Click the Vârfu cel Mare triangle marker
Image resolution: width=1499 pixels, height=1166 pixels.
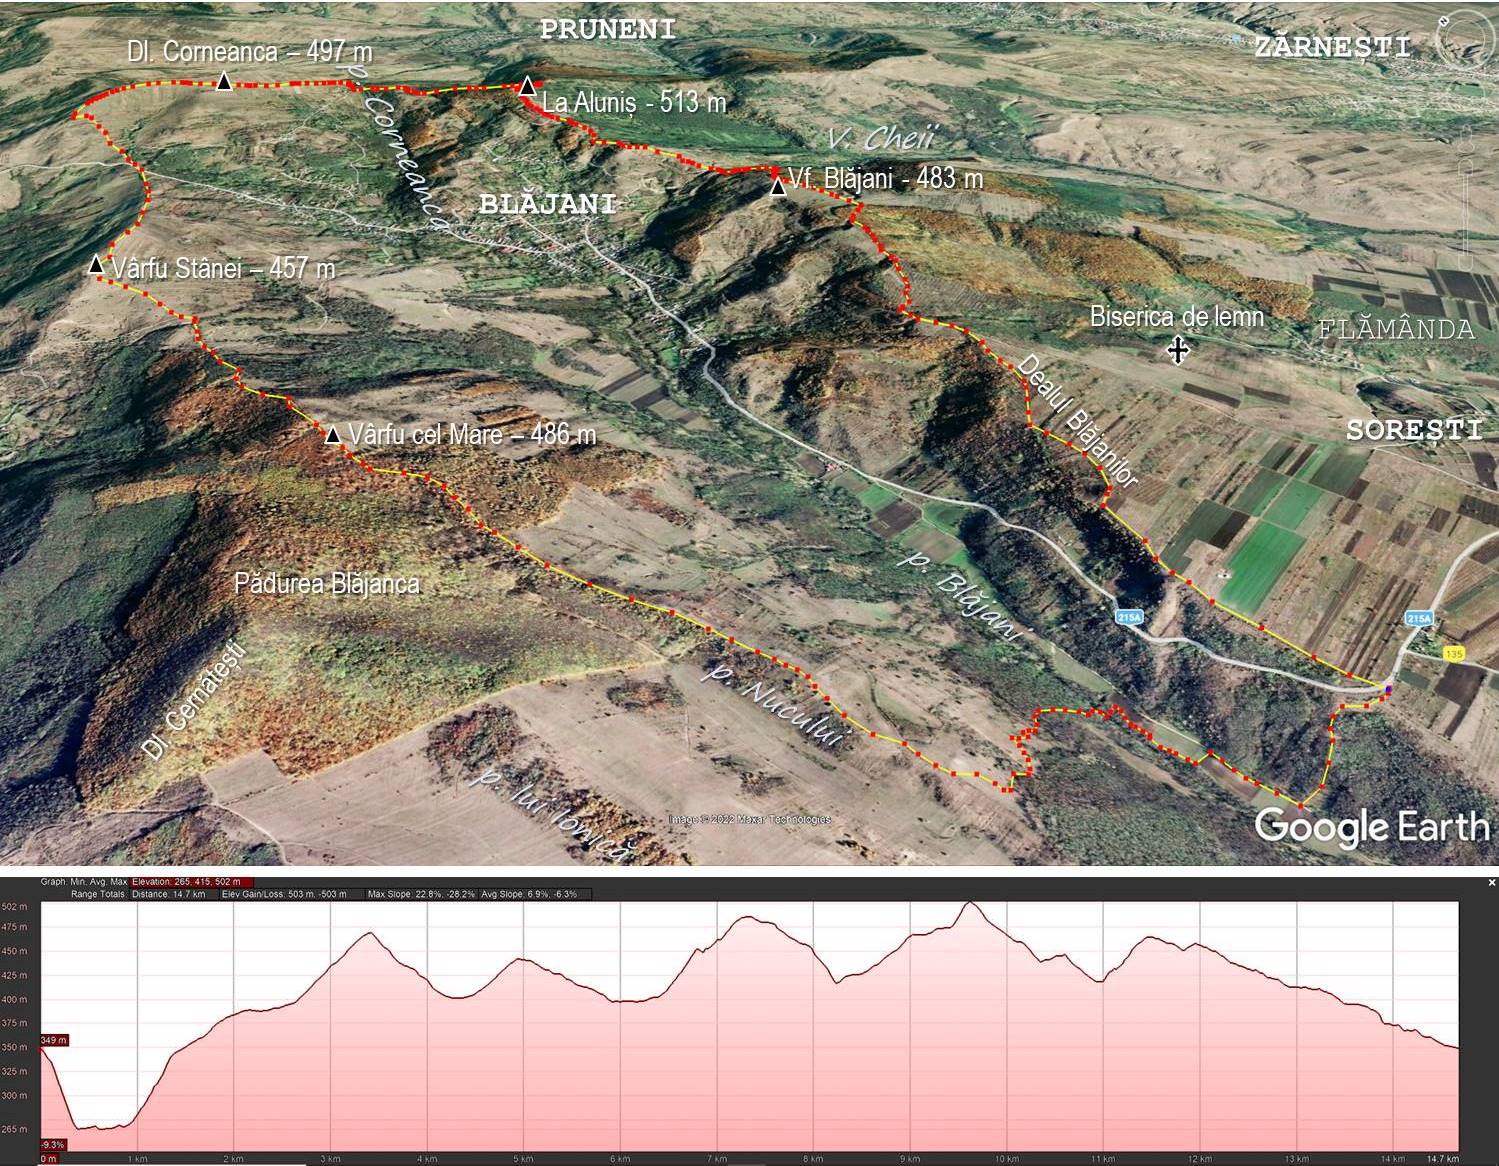[x=333, y=434]
